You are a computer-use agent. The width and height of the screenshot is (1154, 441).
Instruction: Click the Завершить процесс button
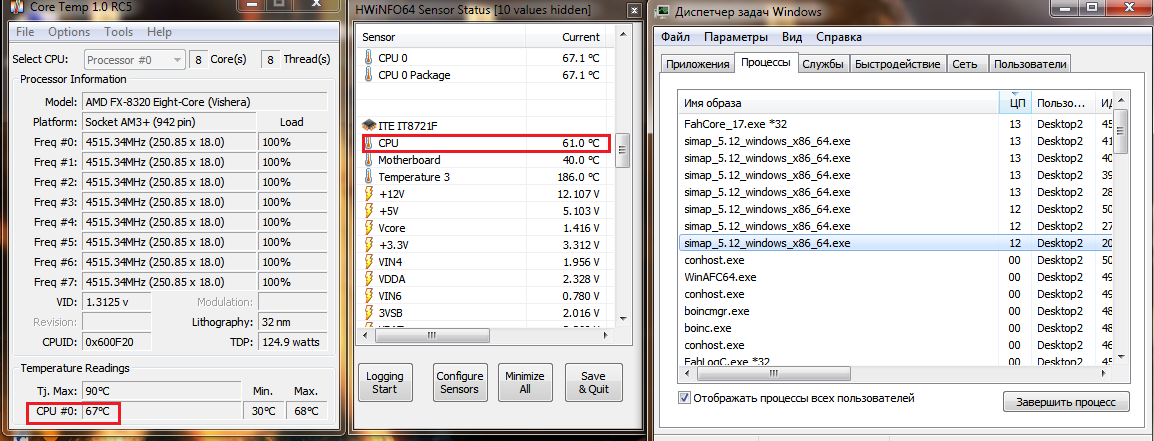click(x=1066, y=402)
